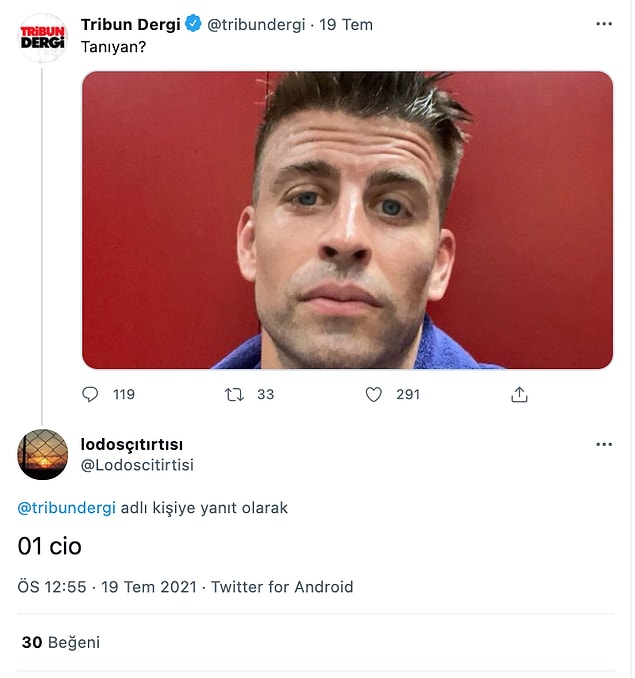Open the Tribun Dergi display name
This screenshot has width=635, height=678.
[x=131, y=24]
